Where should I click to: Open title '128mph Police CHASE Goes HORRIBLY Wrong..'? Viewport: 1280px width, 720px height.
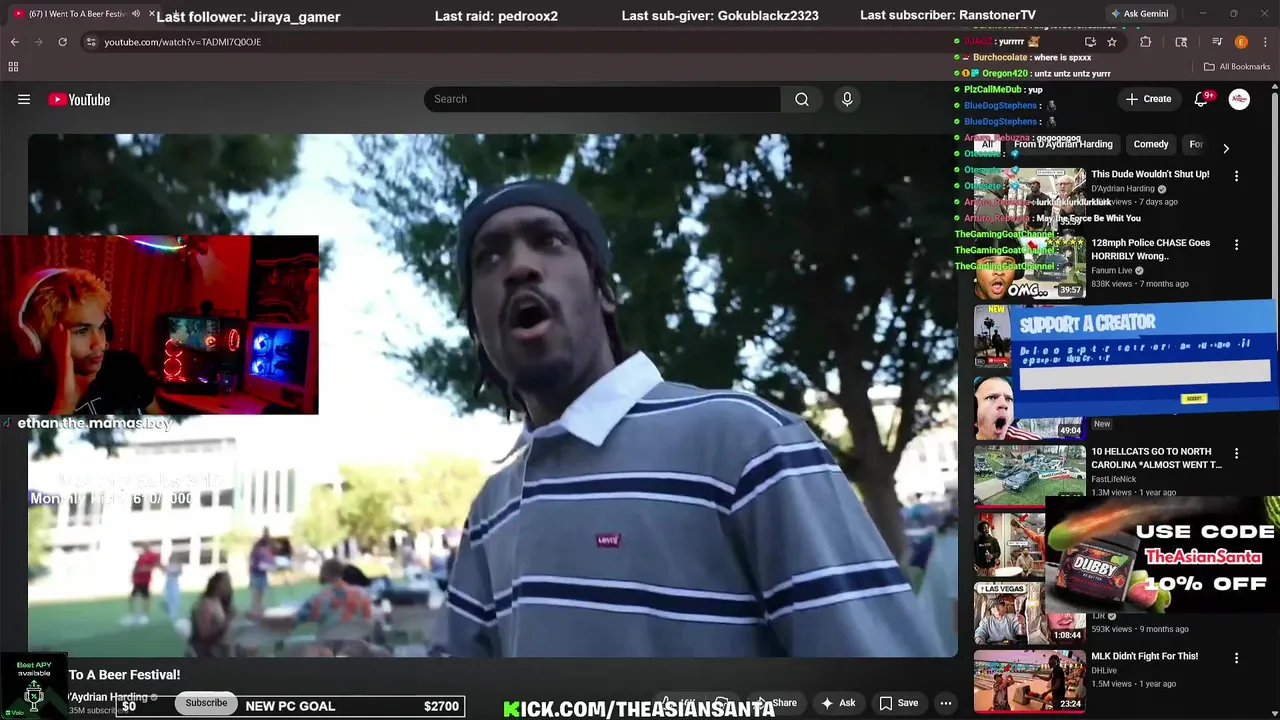click(1150, 249)
